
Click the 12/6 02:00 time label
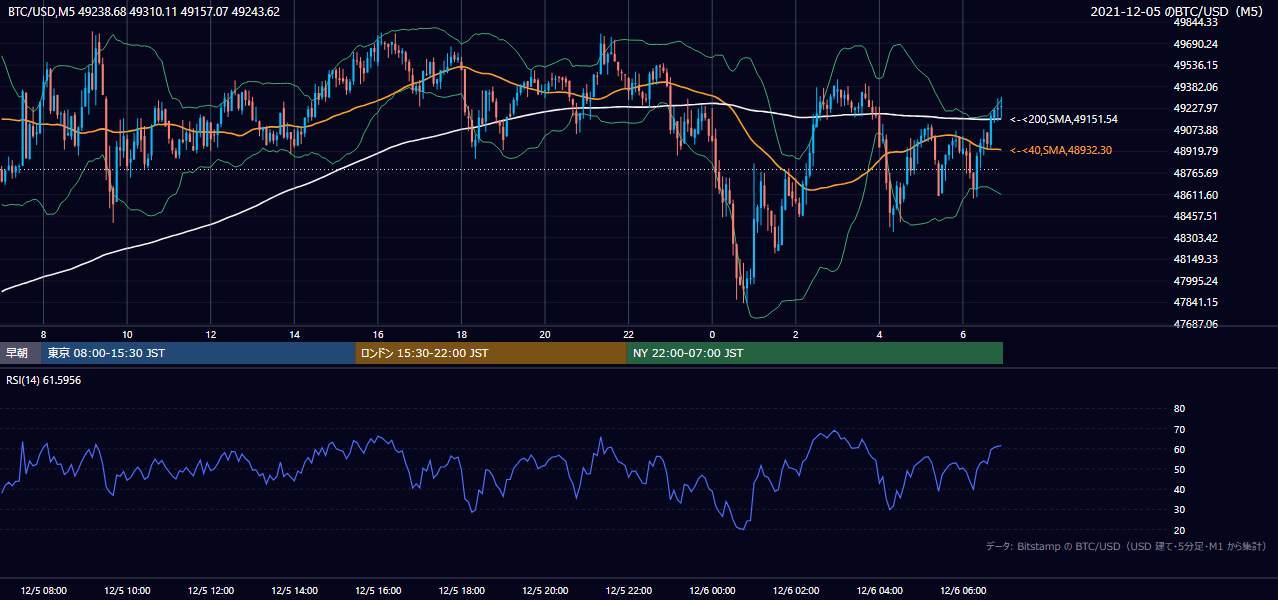(796, 591)
